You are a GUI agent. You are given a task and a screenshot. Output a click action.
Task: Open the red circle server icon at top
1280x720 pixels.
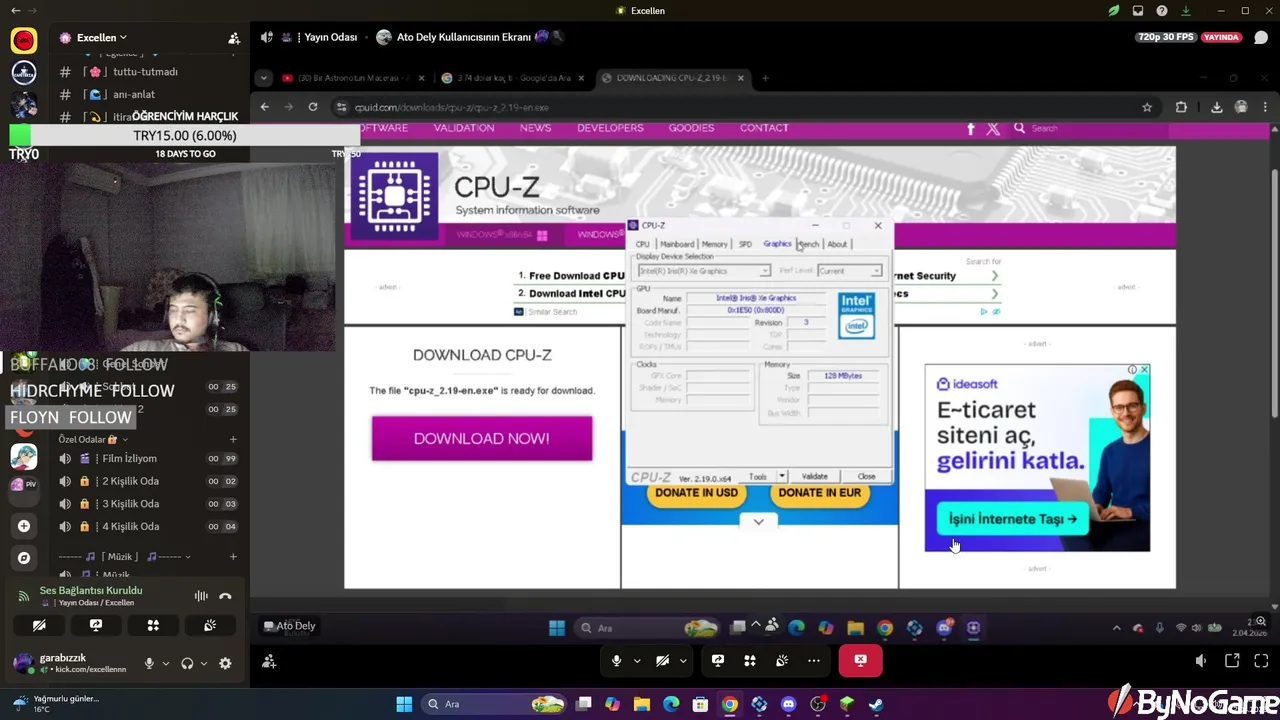24,40
